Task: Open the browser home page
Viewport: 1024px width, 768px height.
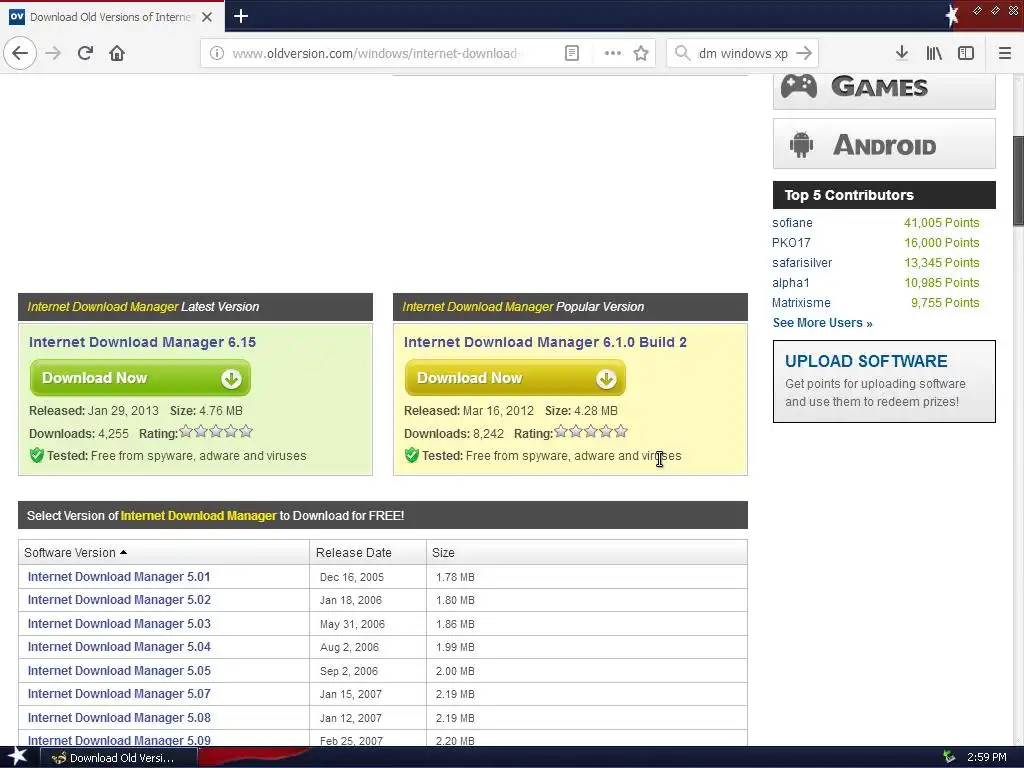Action: (117, 53)
